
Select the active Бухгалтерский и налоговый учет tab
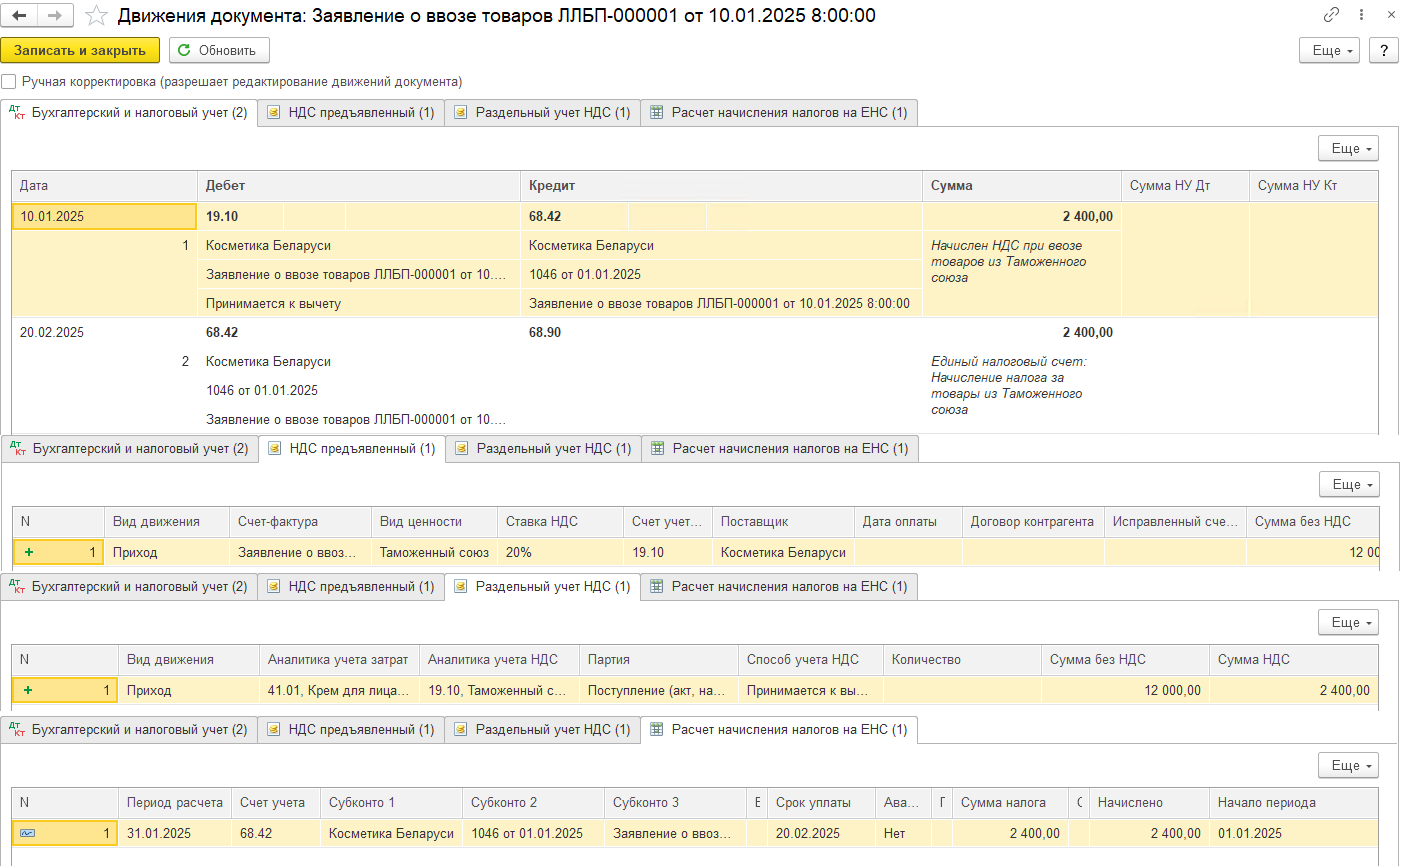point(130,113)
